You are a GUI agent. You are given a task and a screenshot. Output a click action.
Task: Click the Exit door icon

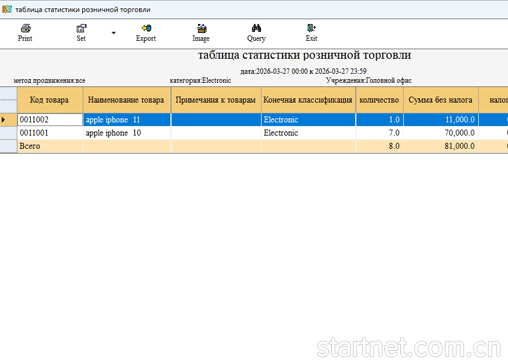[311, 28]
